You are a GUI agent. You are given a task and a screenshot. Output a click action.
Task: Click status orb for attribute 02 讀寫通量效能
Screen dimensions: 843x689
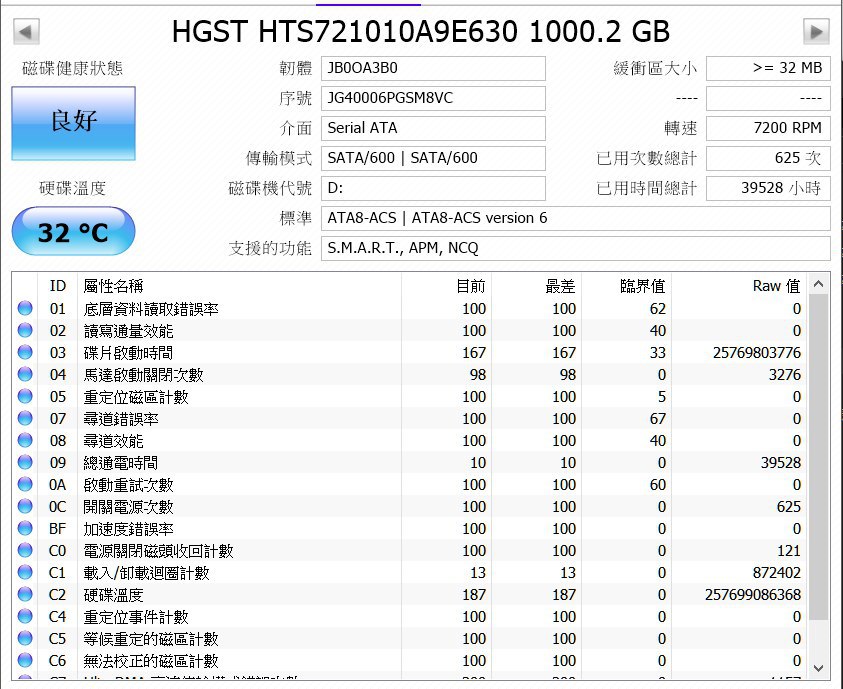[25, 331]
